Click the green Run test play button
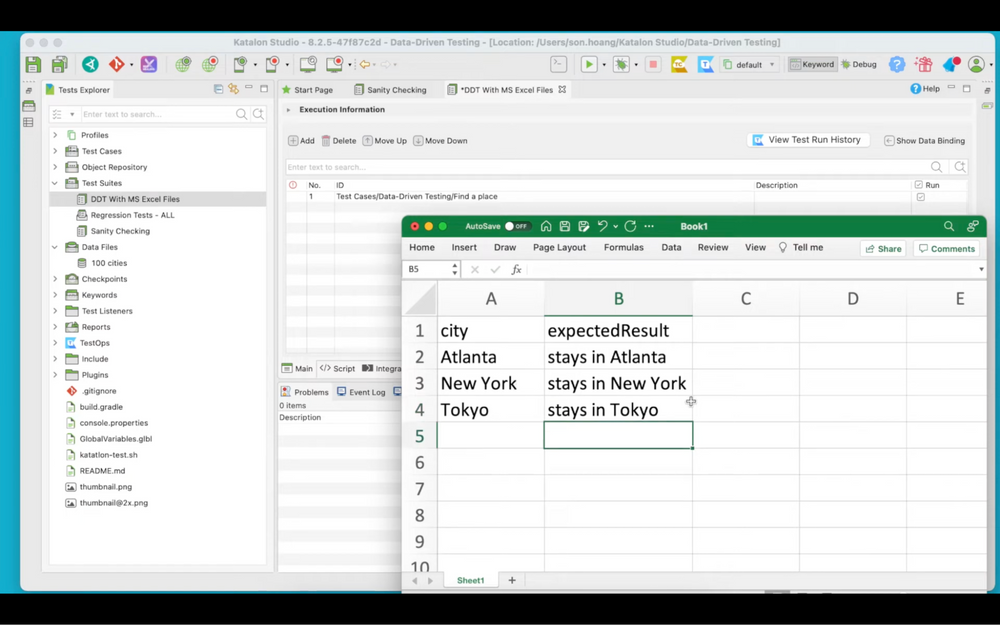The width and height of the screenshot is (1000, 625). click(589, 65)
